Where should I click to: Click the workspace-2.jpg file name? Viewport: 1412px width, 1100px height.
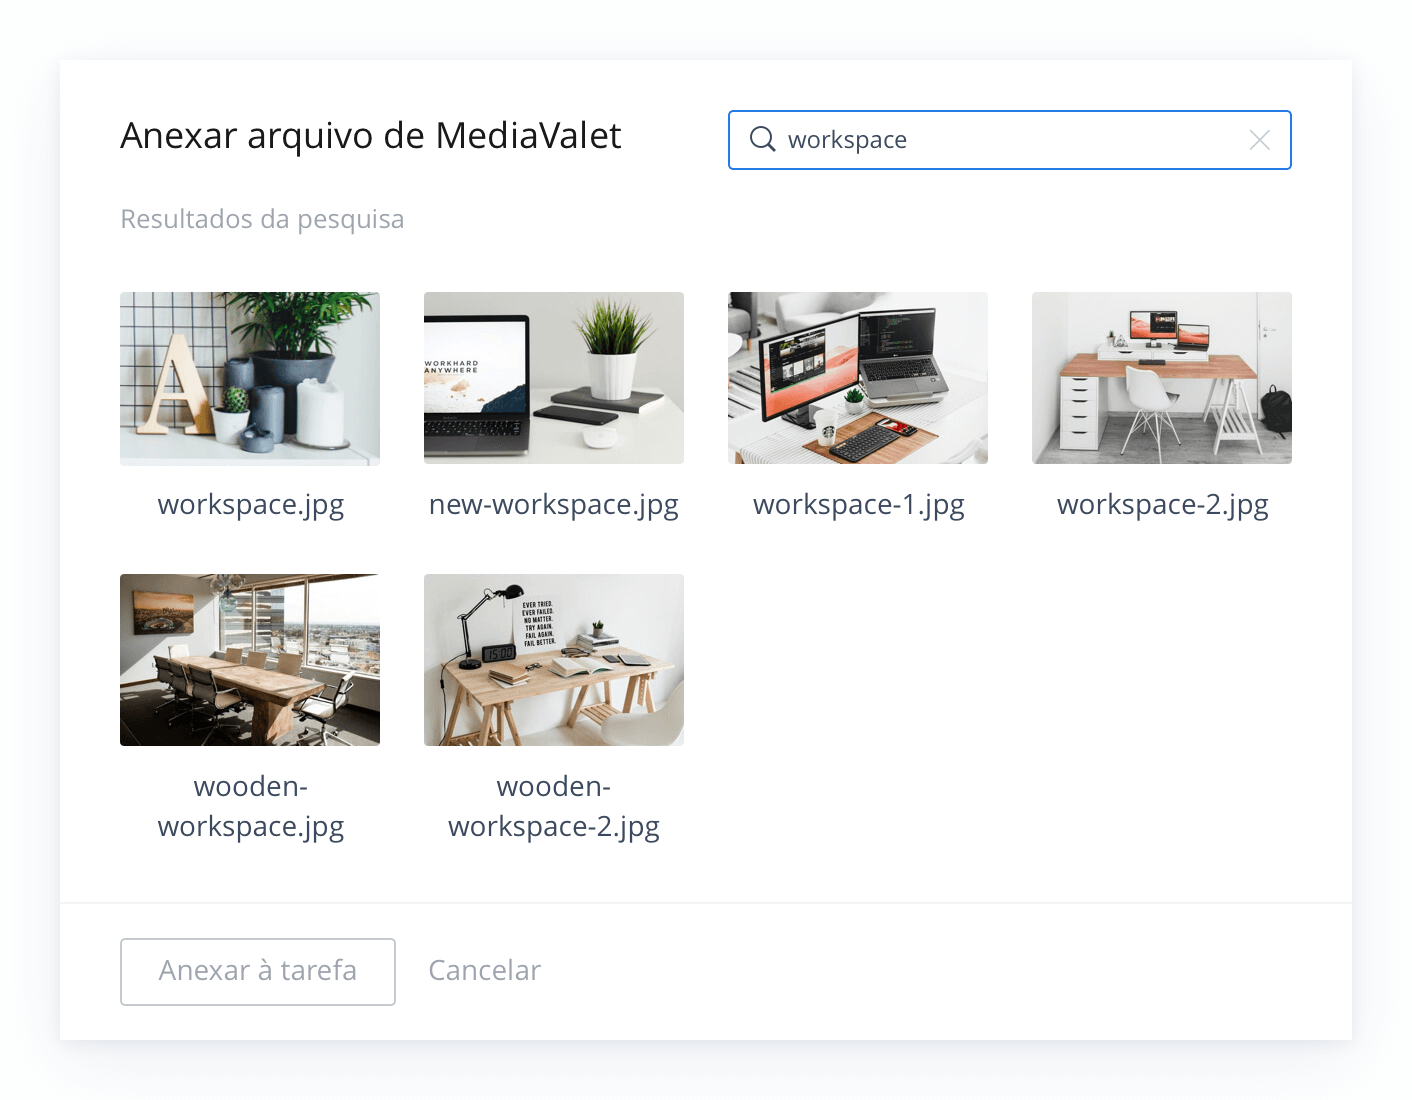click(1163, 505)
